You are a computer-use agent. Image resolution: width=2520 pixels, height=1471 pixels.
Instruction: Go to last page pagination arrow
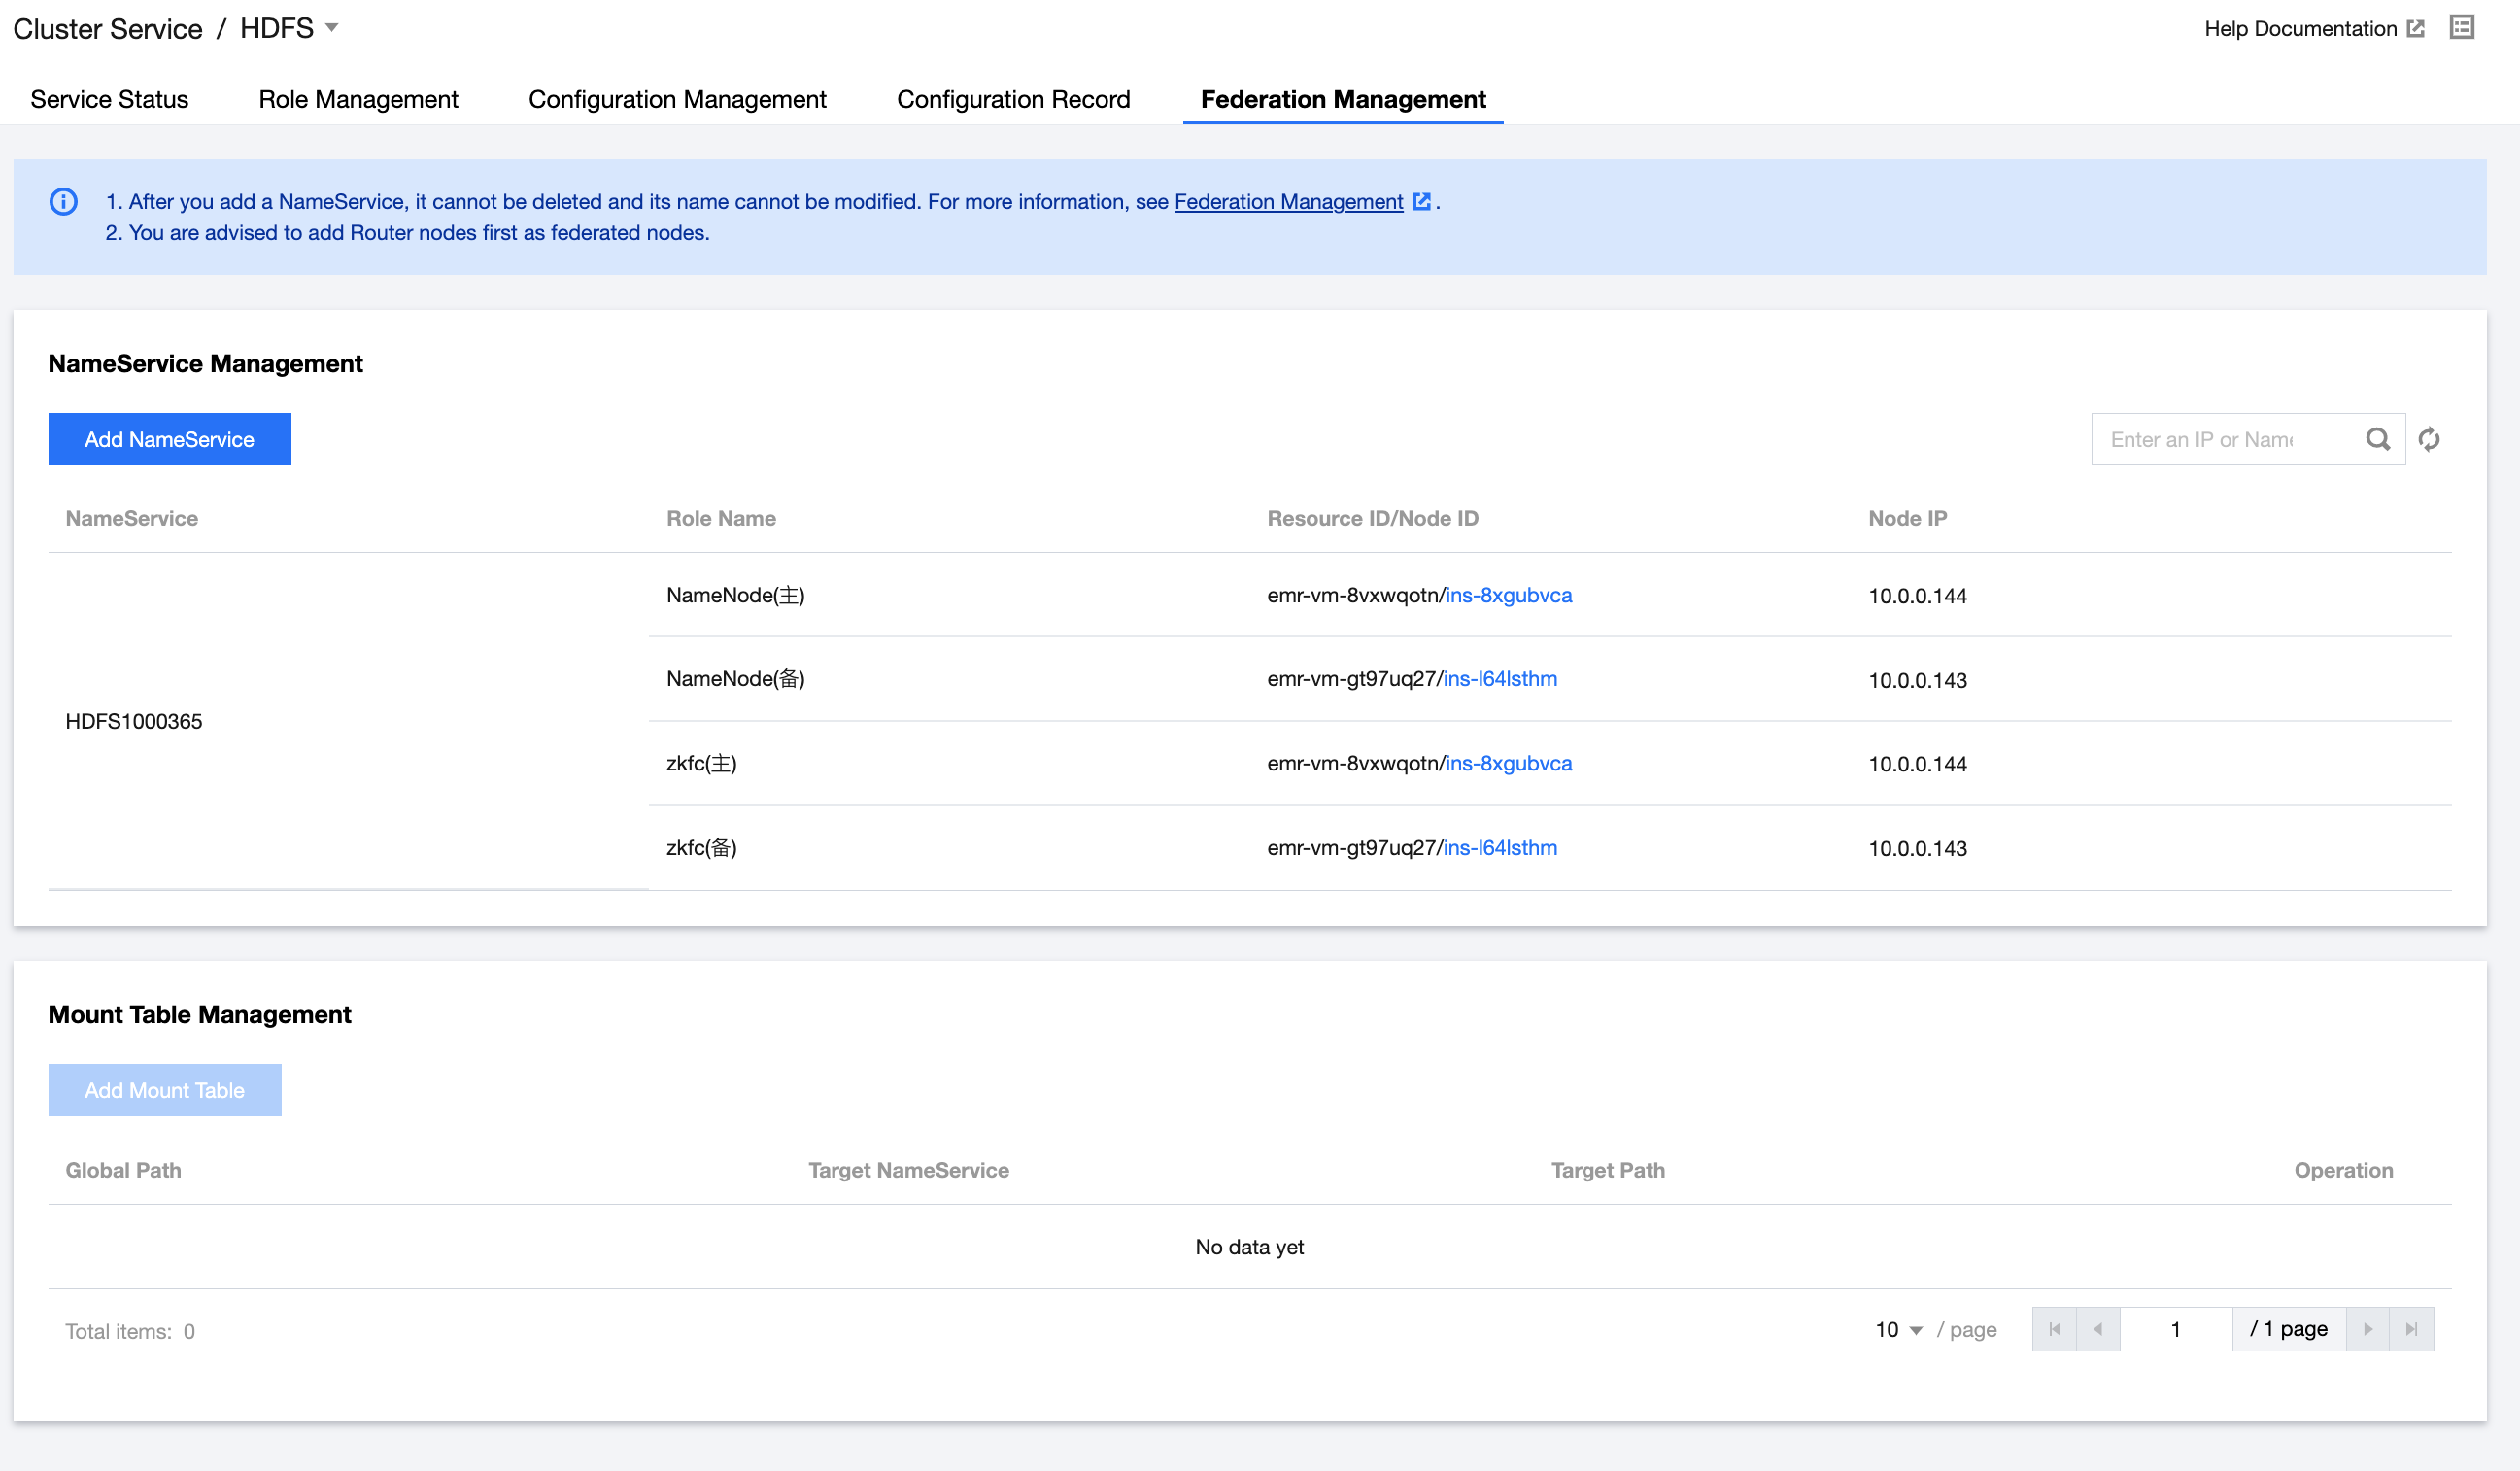(2411, 1329)
